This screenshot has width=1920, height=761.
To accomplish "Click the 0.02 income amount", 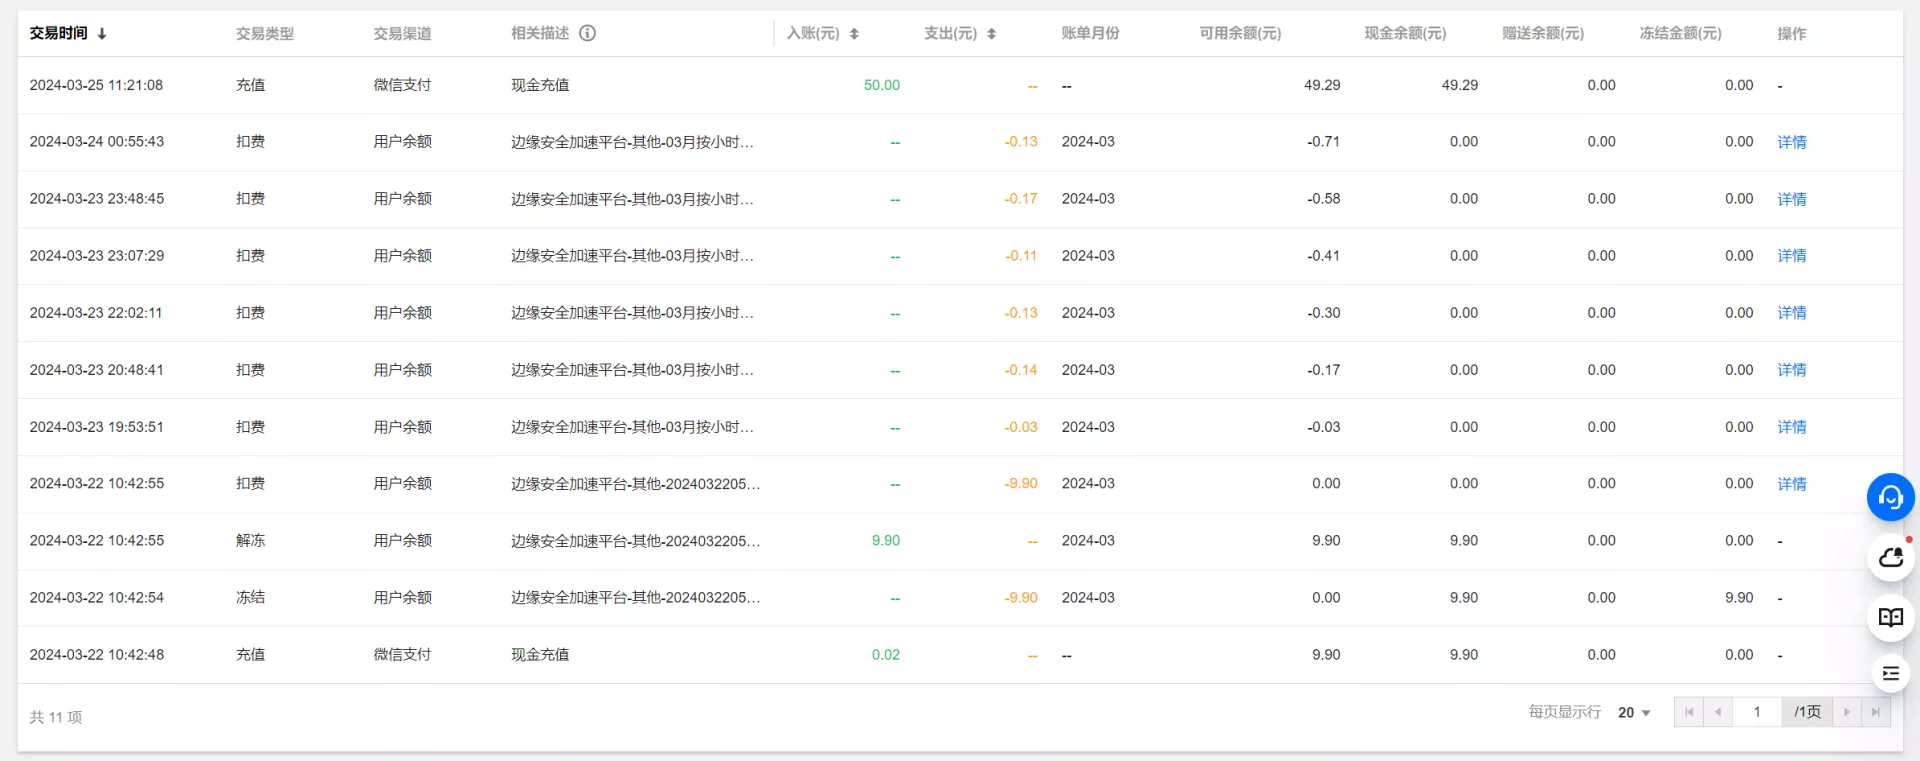I will pyautogui.click(x=886, y=655).
